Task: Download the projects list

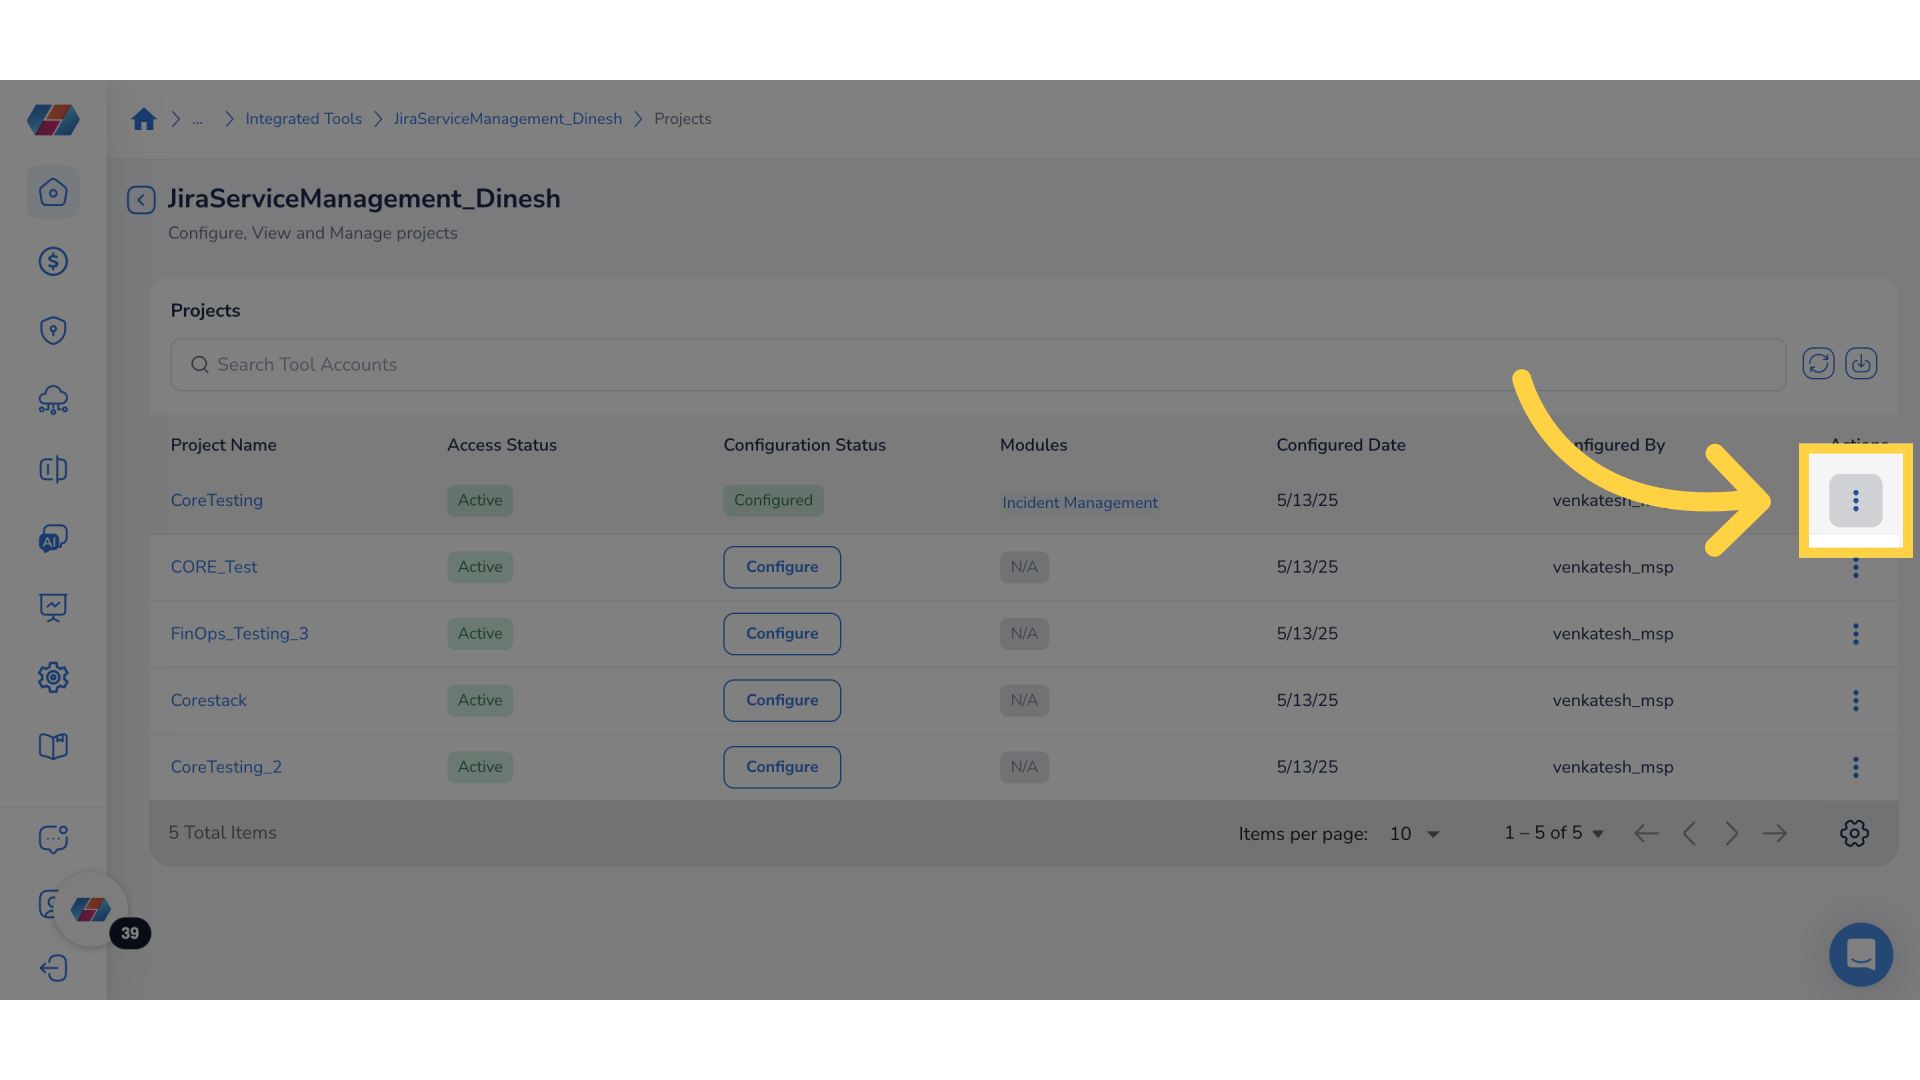Action: pyautogui.click(x=1861, y=363)
